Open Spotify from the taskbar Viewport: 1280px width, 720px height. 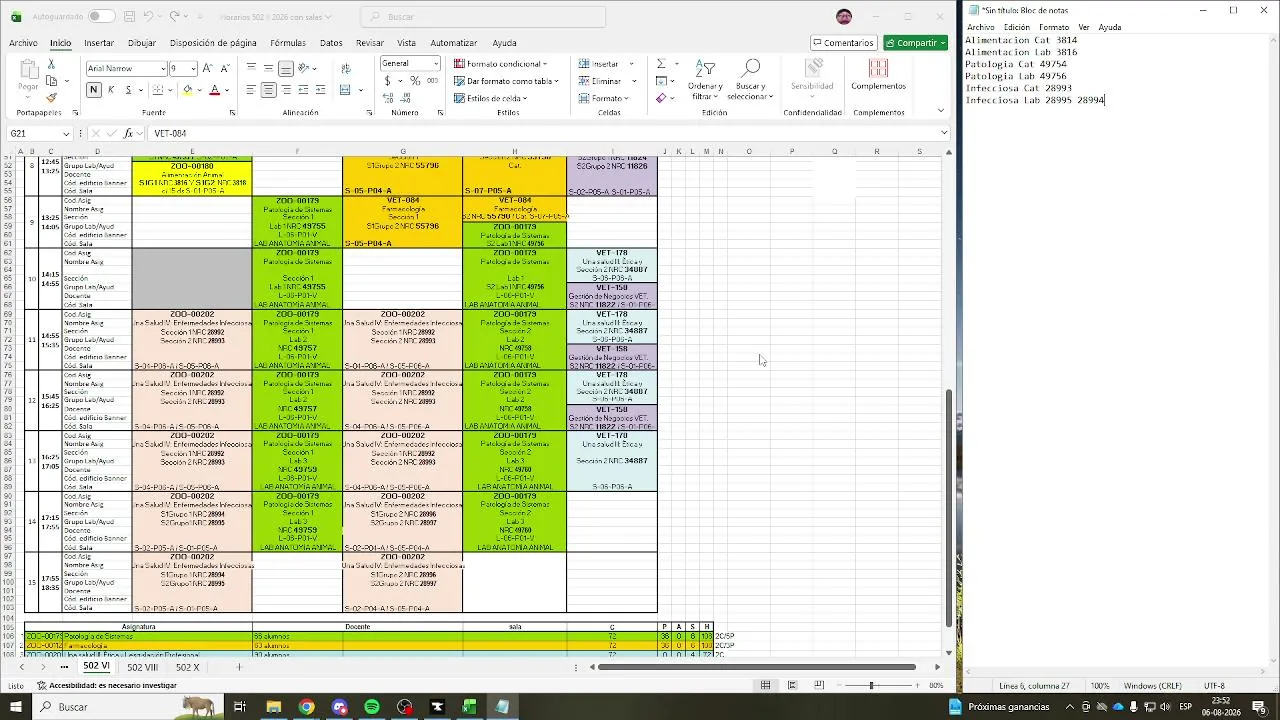coord(372,707)
